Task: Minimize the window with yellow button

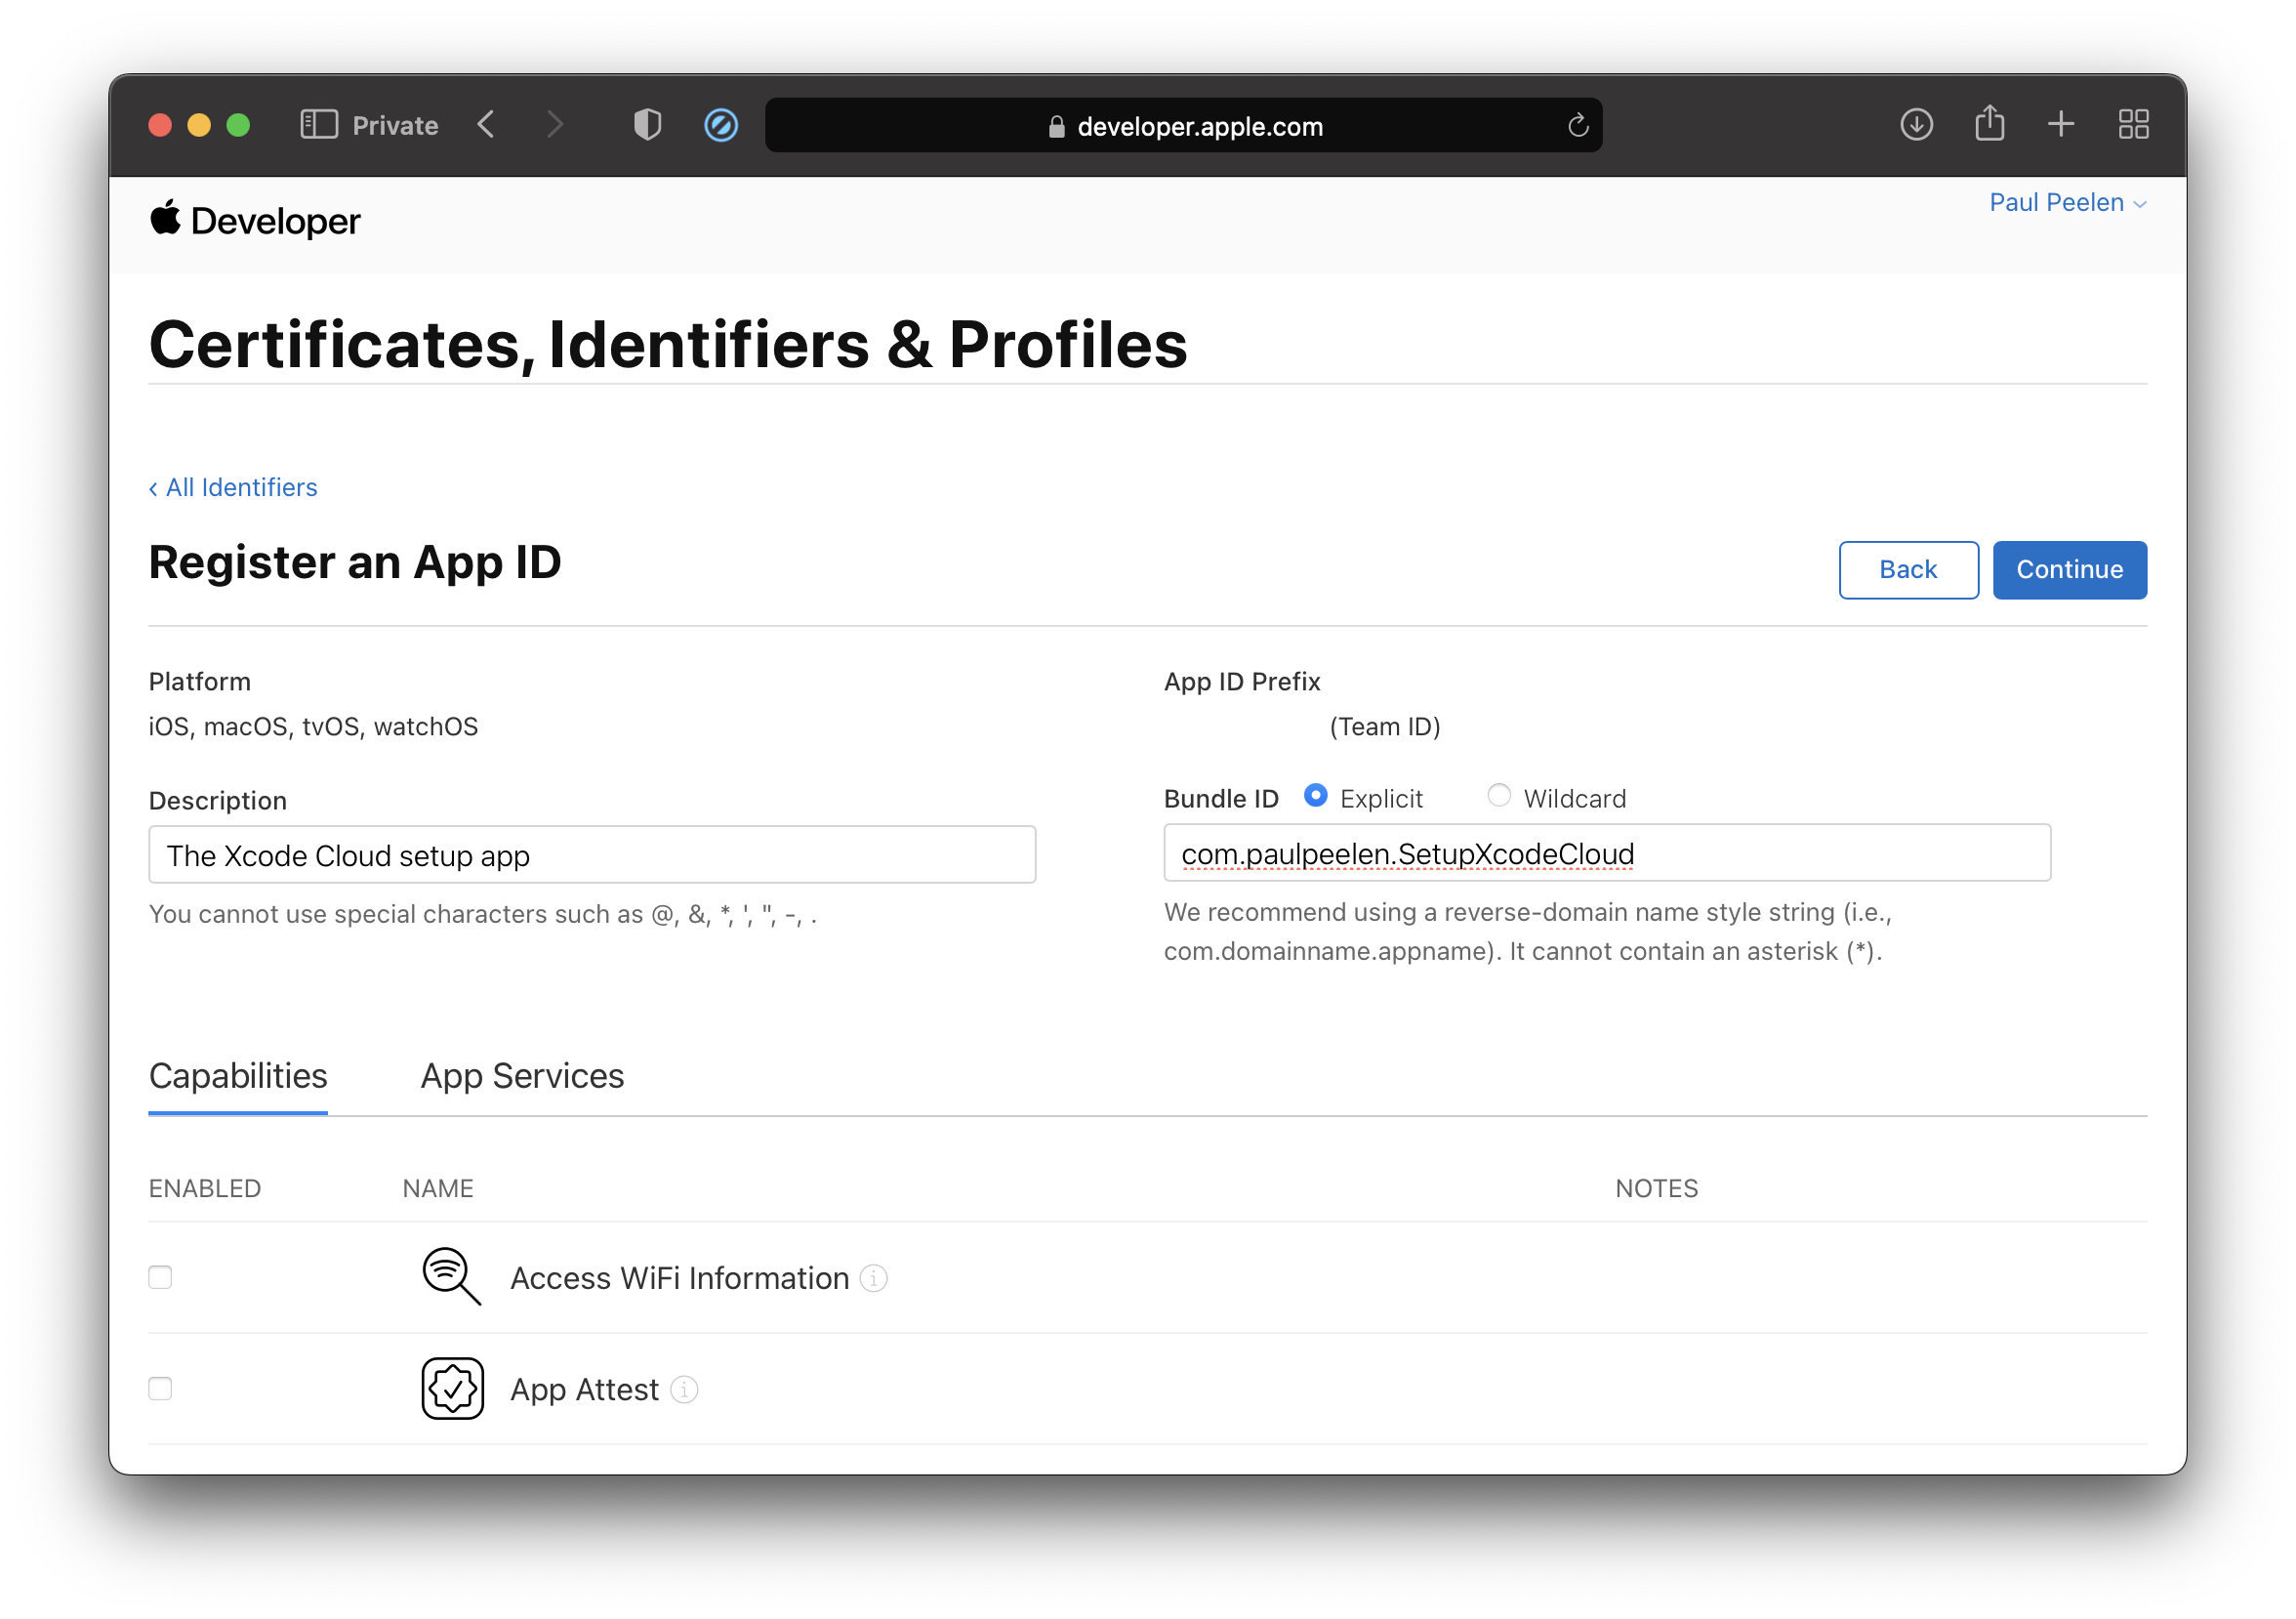Action: [199, 125]
